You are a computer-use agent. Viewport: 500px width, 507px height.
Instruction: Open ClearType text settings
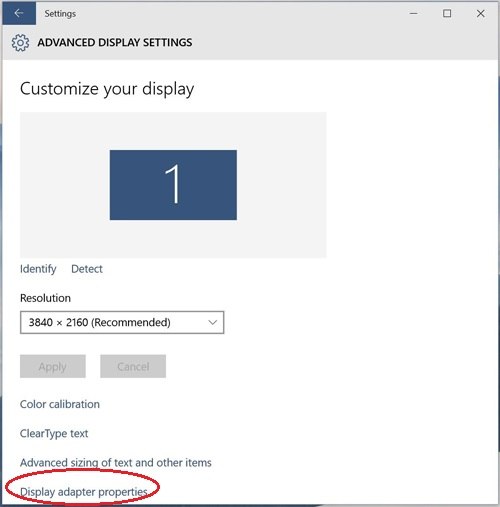coord(54,433)
